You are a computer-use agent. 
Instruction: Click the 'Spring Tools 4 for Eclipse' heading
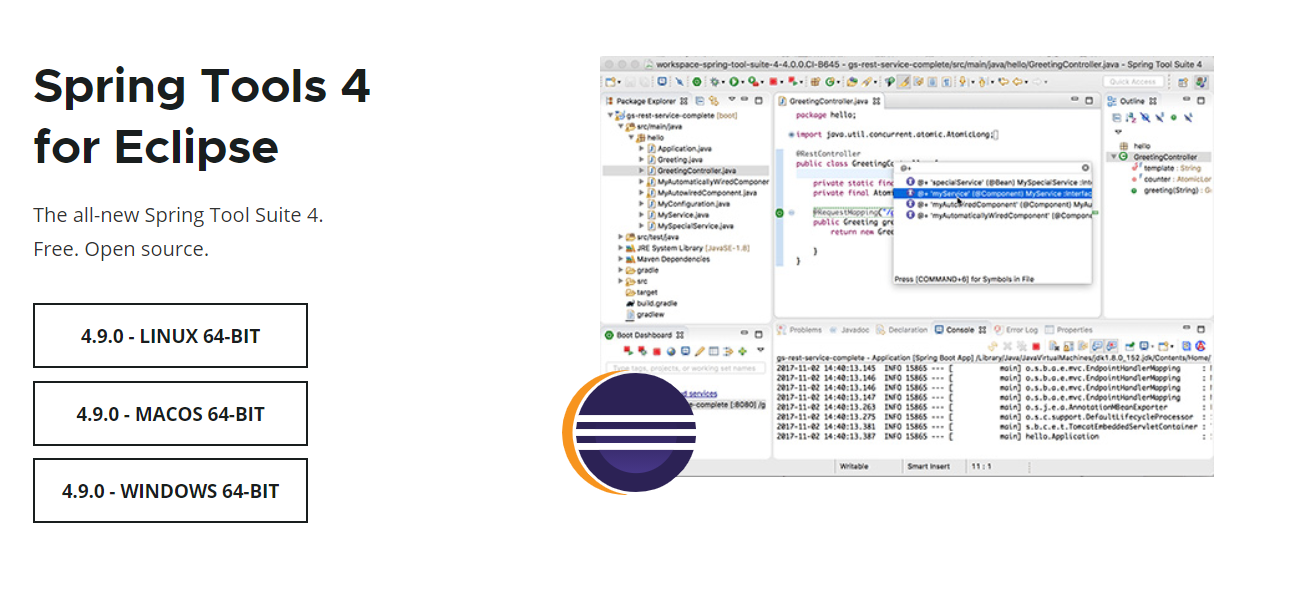[202, 116]
